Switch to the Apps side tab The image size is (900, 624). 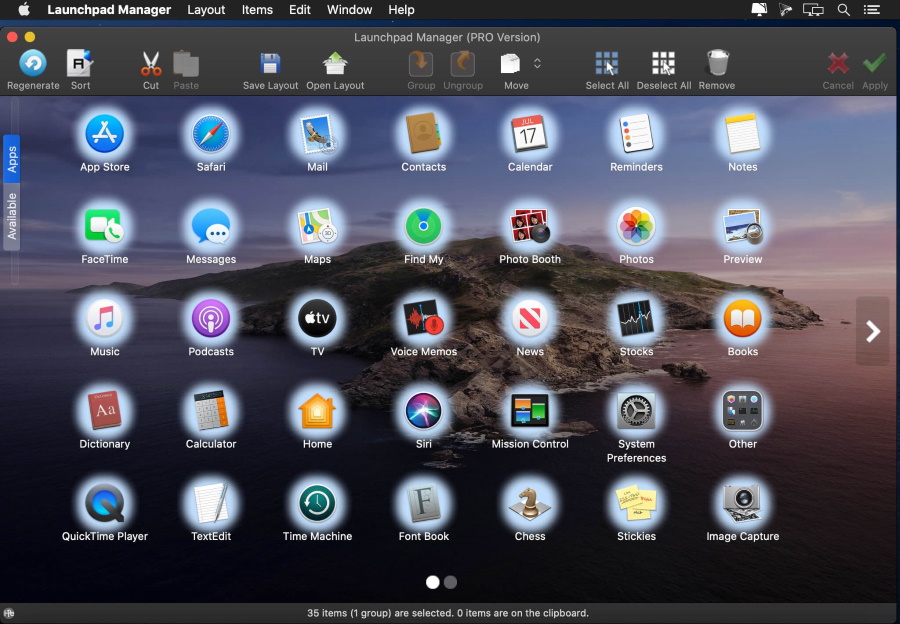tap(11, 159)
